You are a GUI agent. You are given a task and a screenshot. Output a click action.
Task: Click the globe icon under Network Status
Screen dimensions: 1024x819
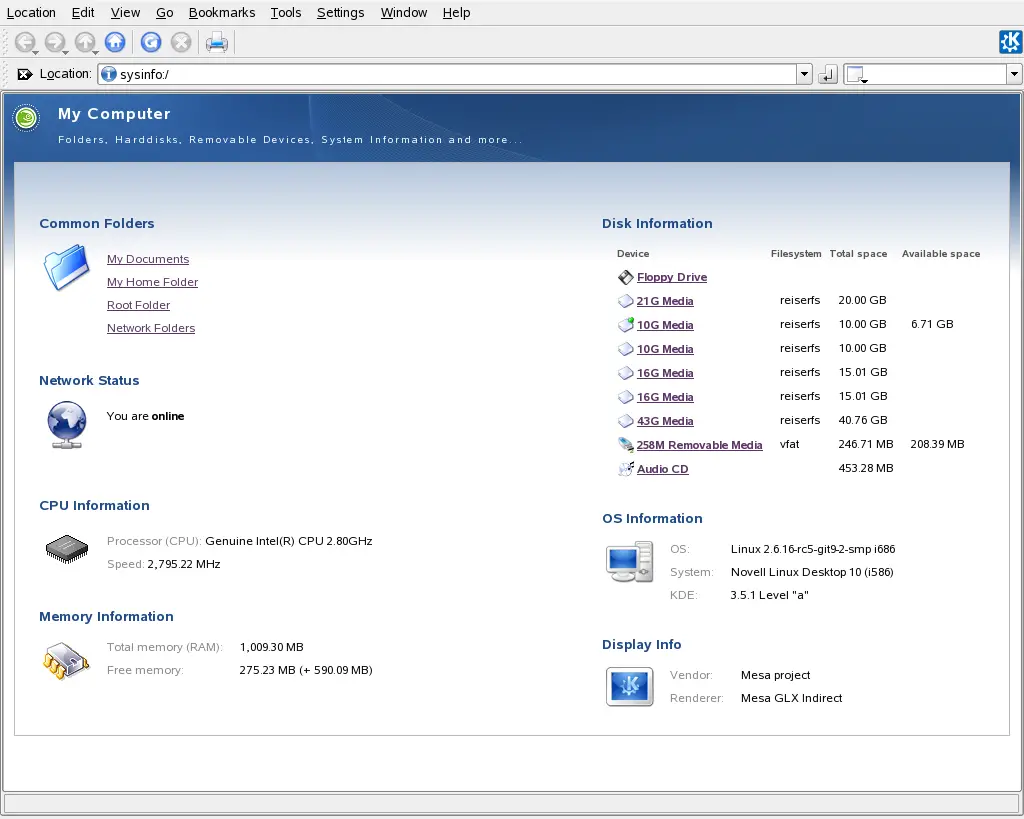click(67, 424)
